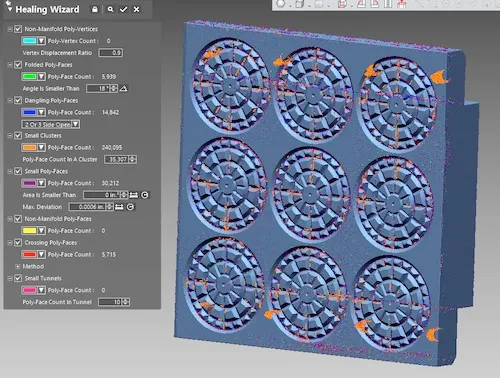Click the angle estimate triangle icon

pos(124,88)
